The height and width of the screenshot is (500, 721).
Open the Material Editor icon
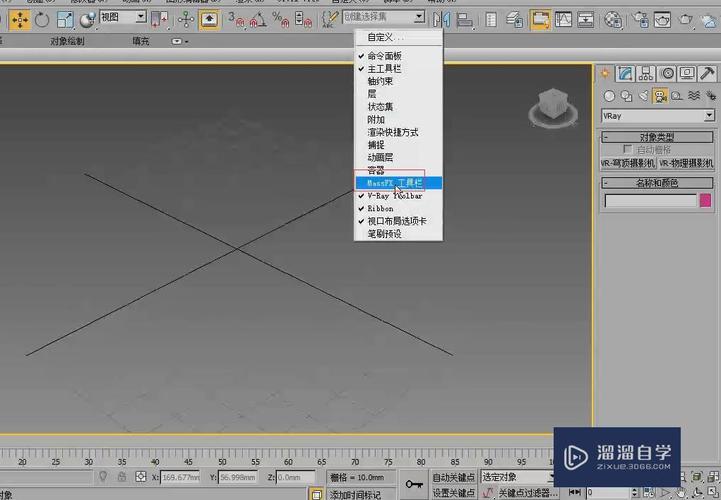pyautogui.click(x=612, y=20)
